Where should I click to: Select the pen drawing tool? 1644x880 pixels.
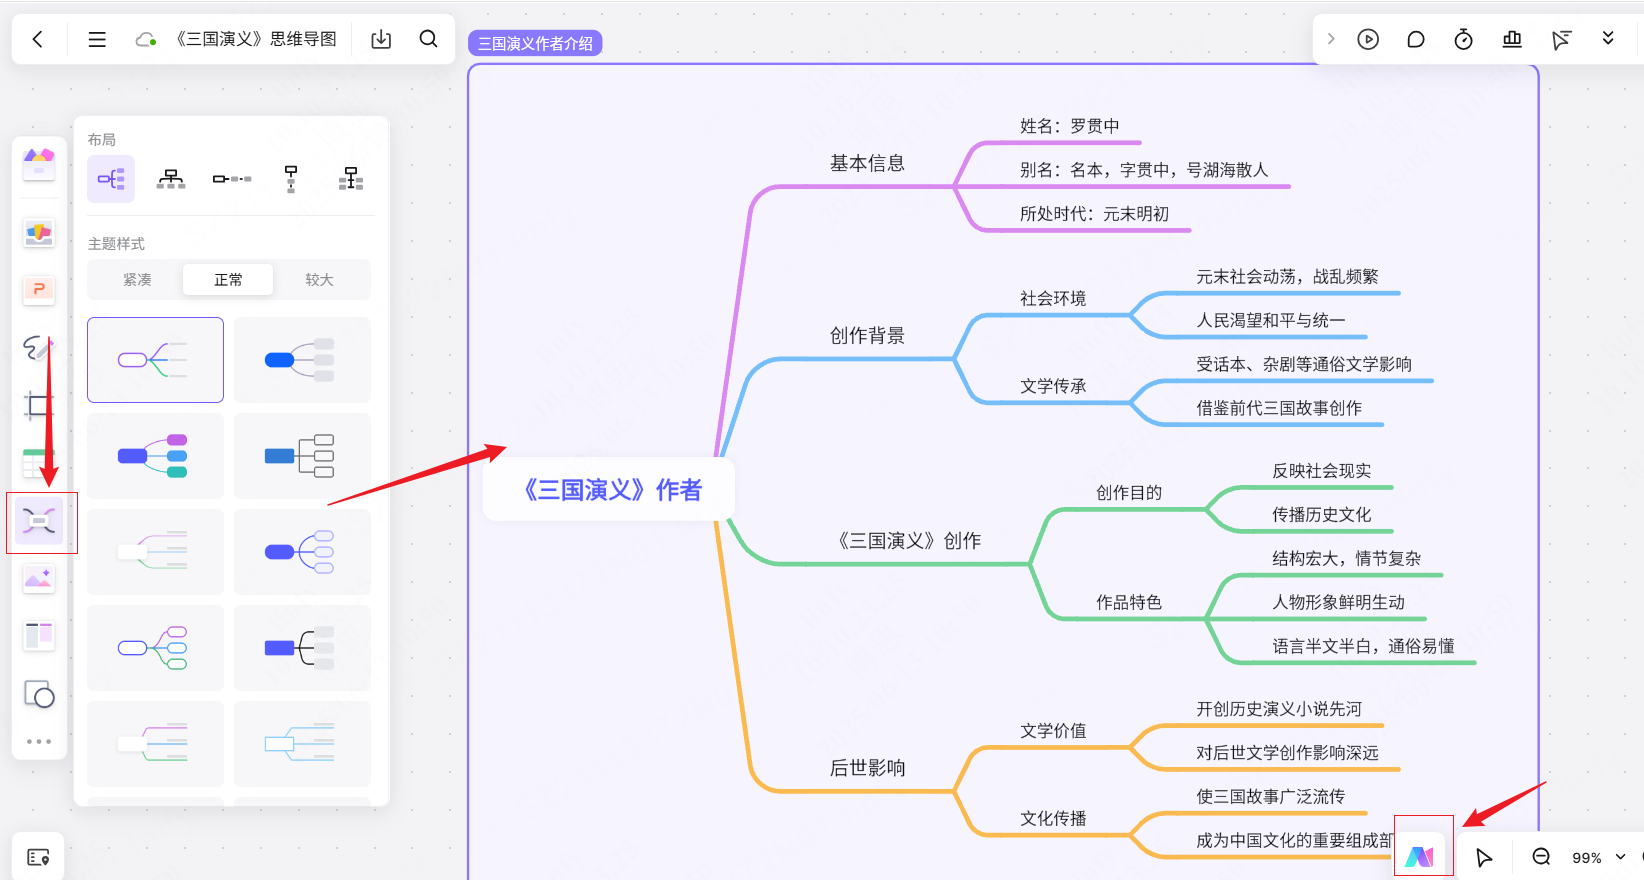(x=39, y=348)
